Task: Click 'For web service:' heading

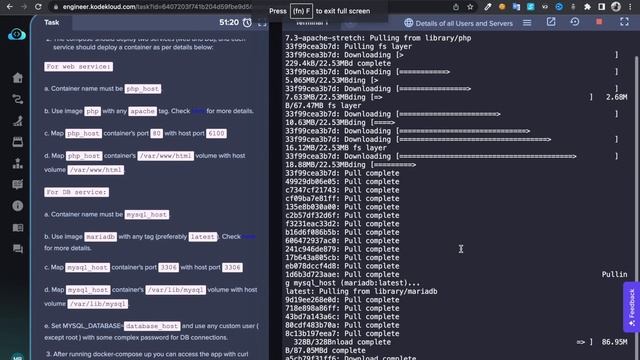Action: coord(78,67)
